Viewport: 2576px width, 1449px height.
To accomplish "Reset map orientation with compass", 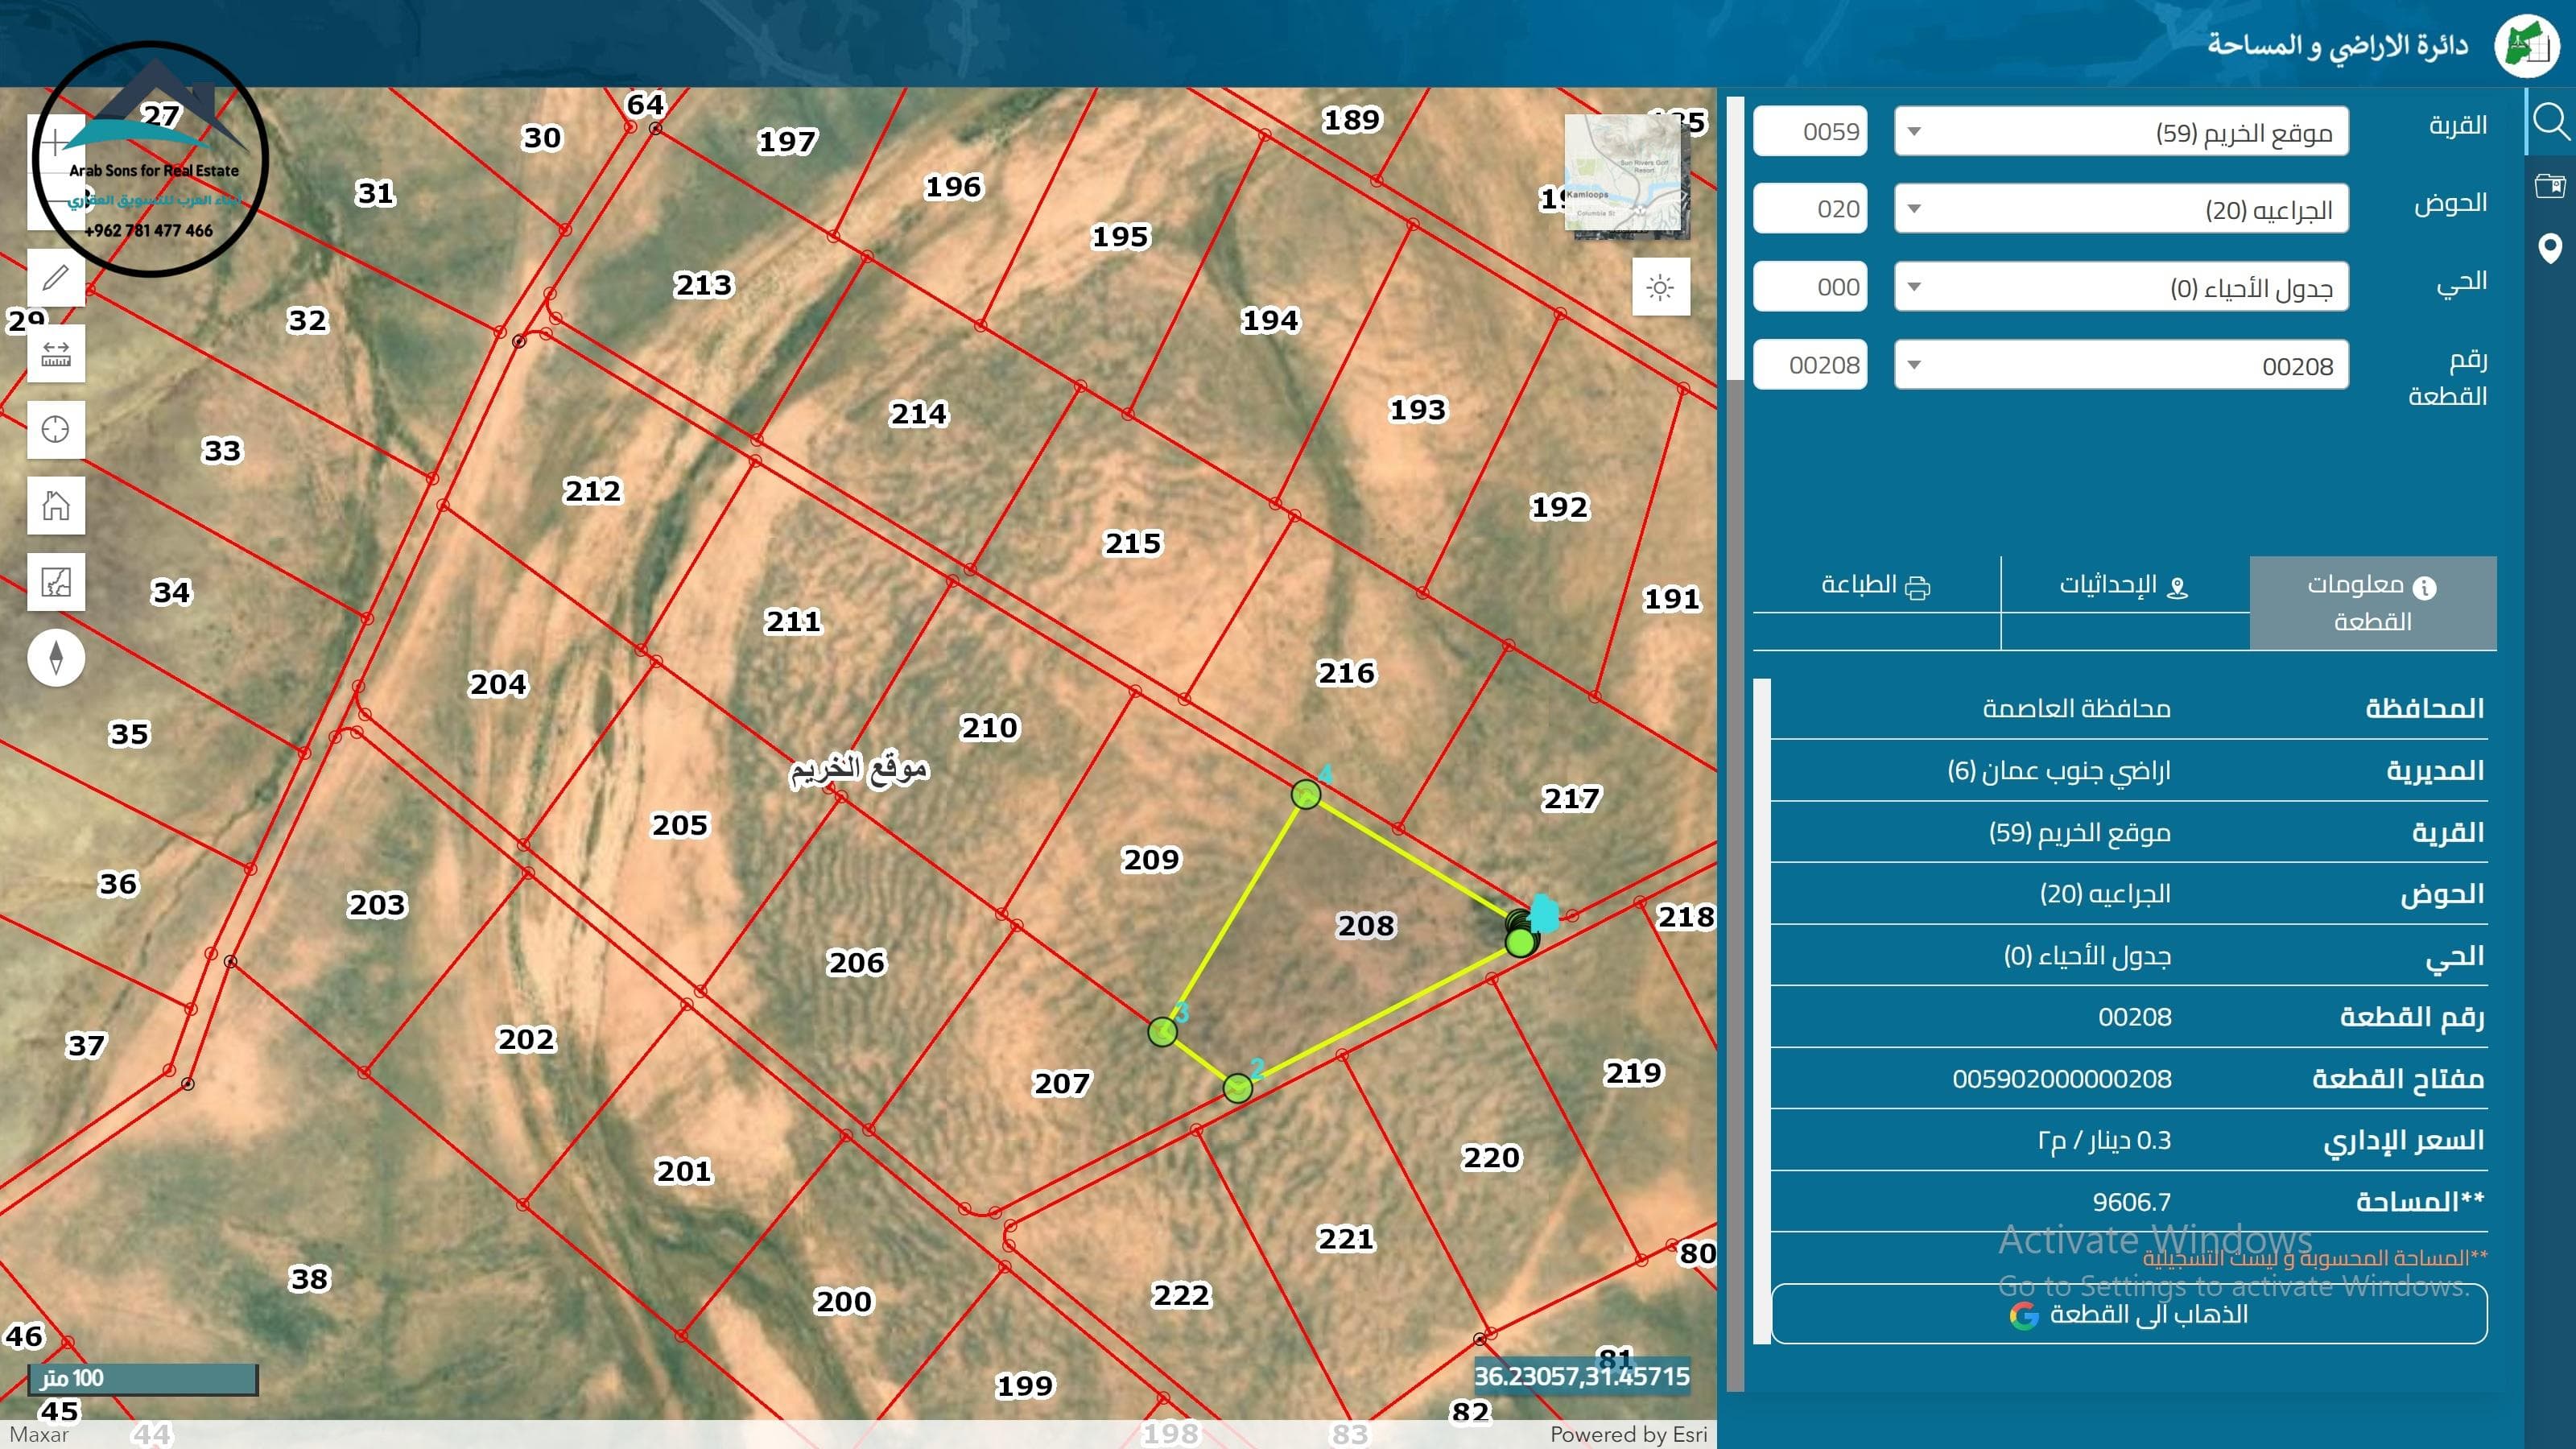I will 56,657.
